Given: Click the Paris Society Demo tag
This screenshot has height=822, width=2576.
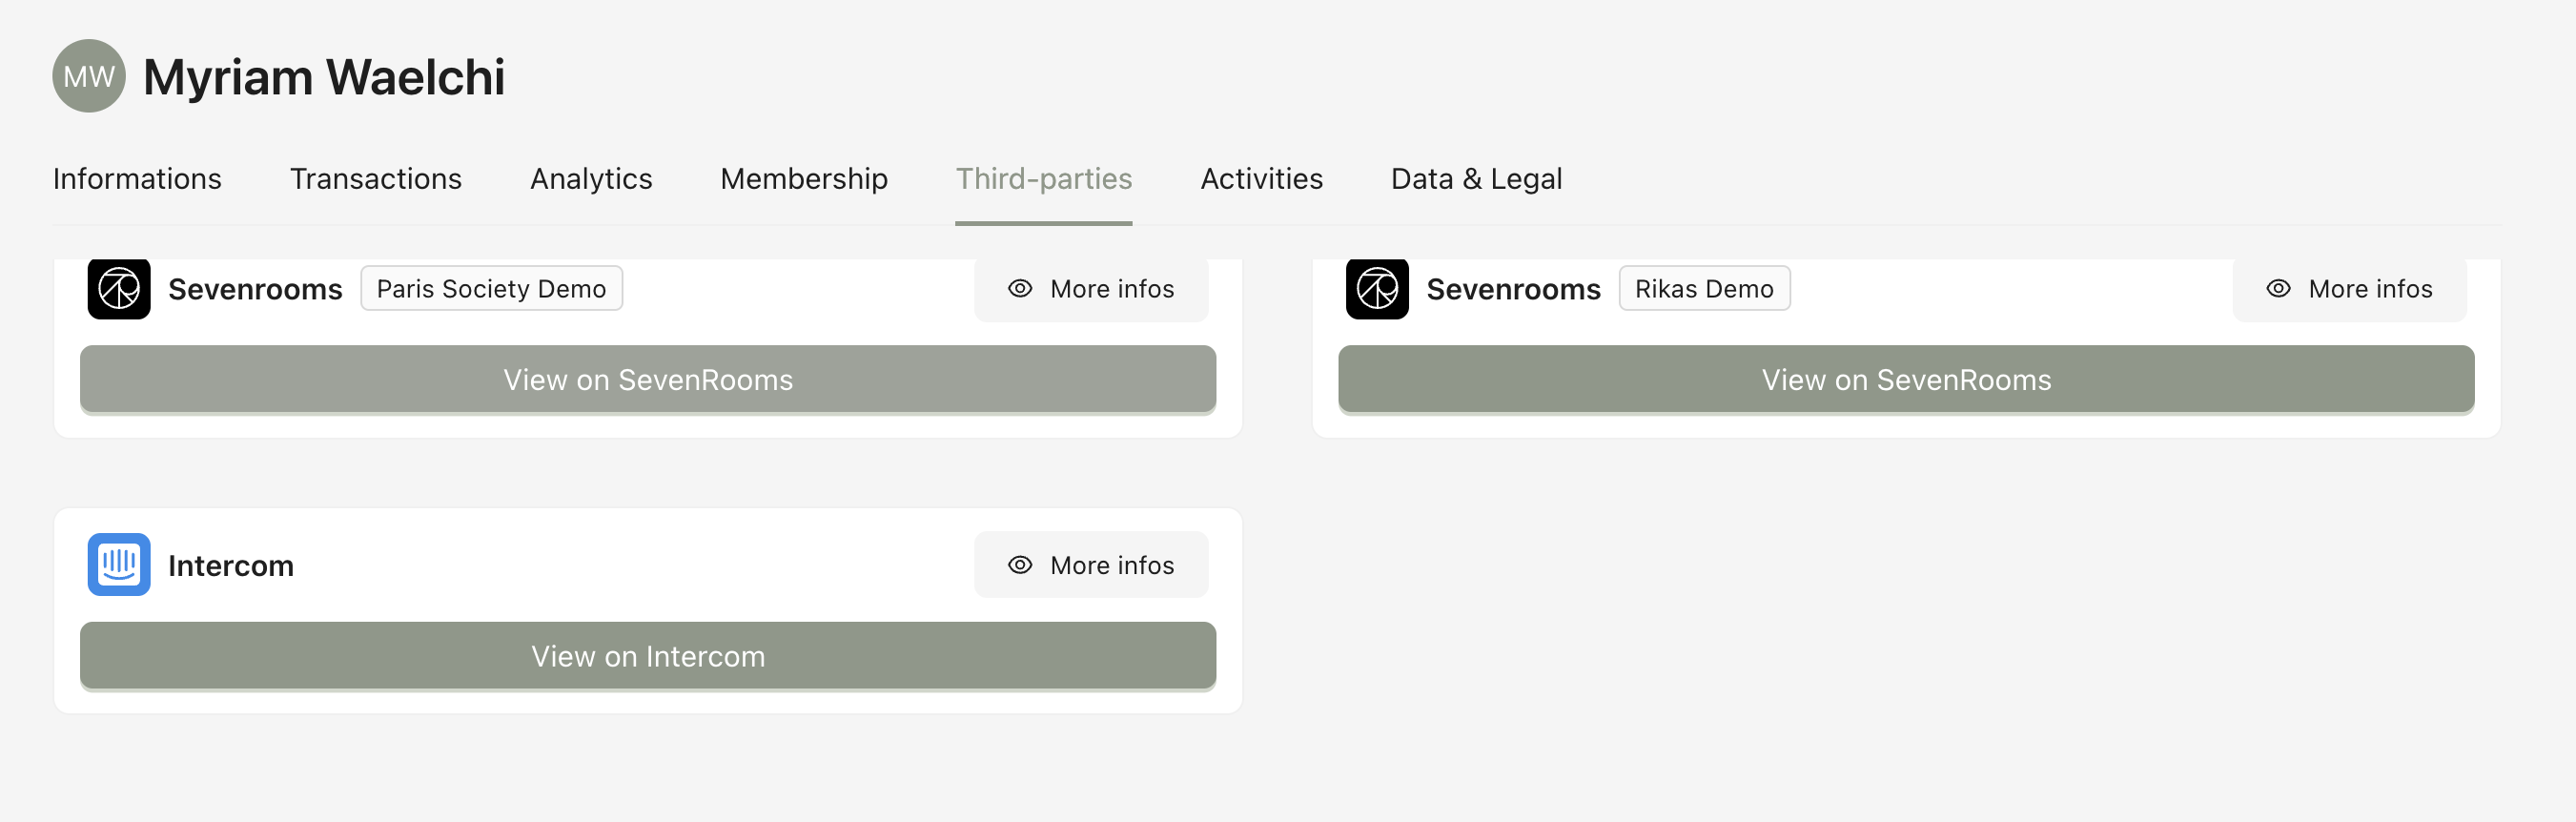Looking at the screenshot, I should point(491,289).
